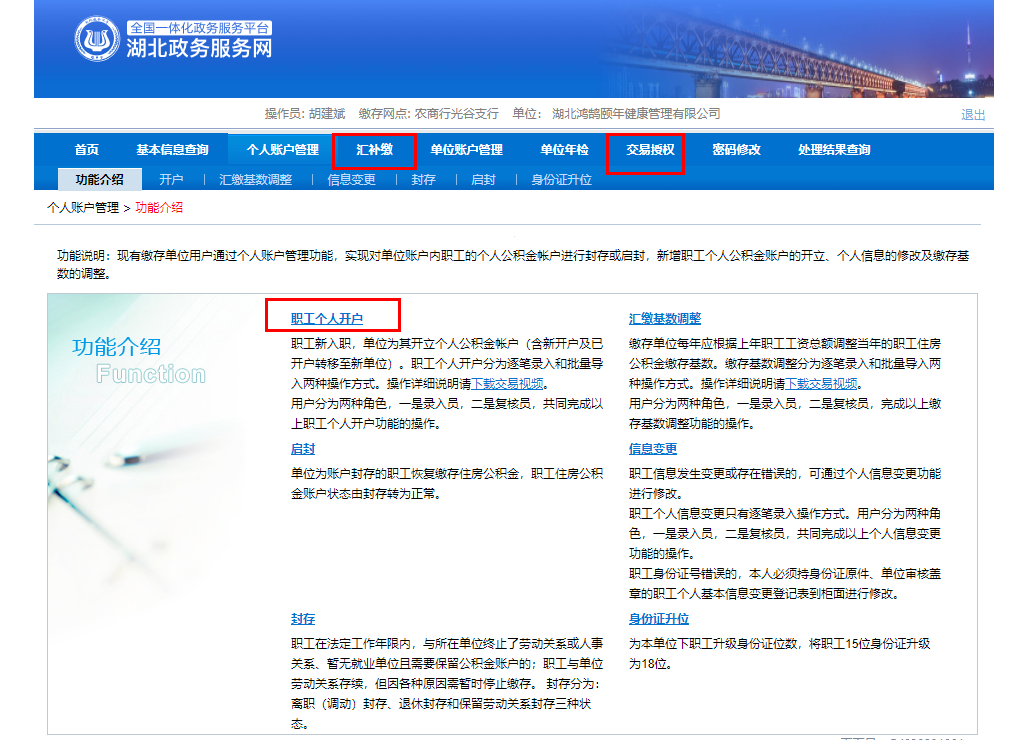
Task: Open the 封存 content heading link
Action: click(302, 618)
